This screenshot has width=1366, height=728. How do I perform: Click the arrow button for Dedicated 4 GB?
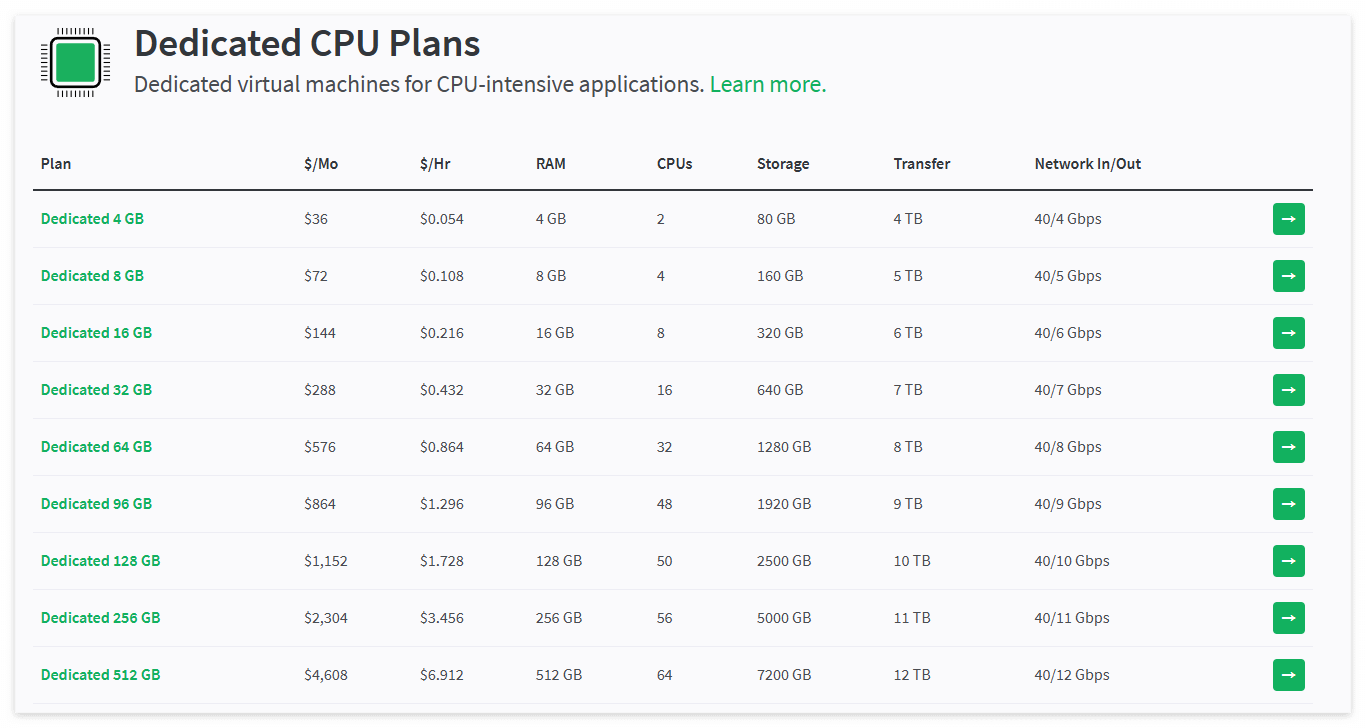[1288, 219]
